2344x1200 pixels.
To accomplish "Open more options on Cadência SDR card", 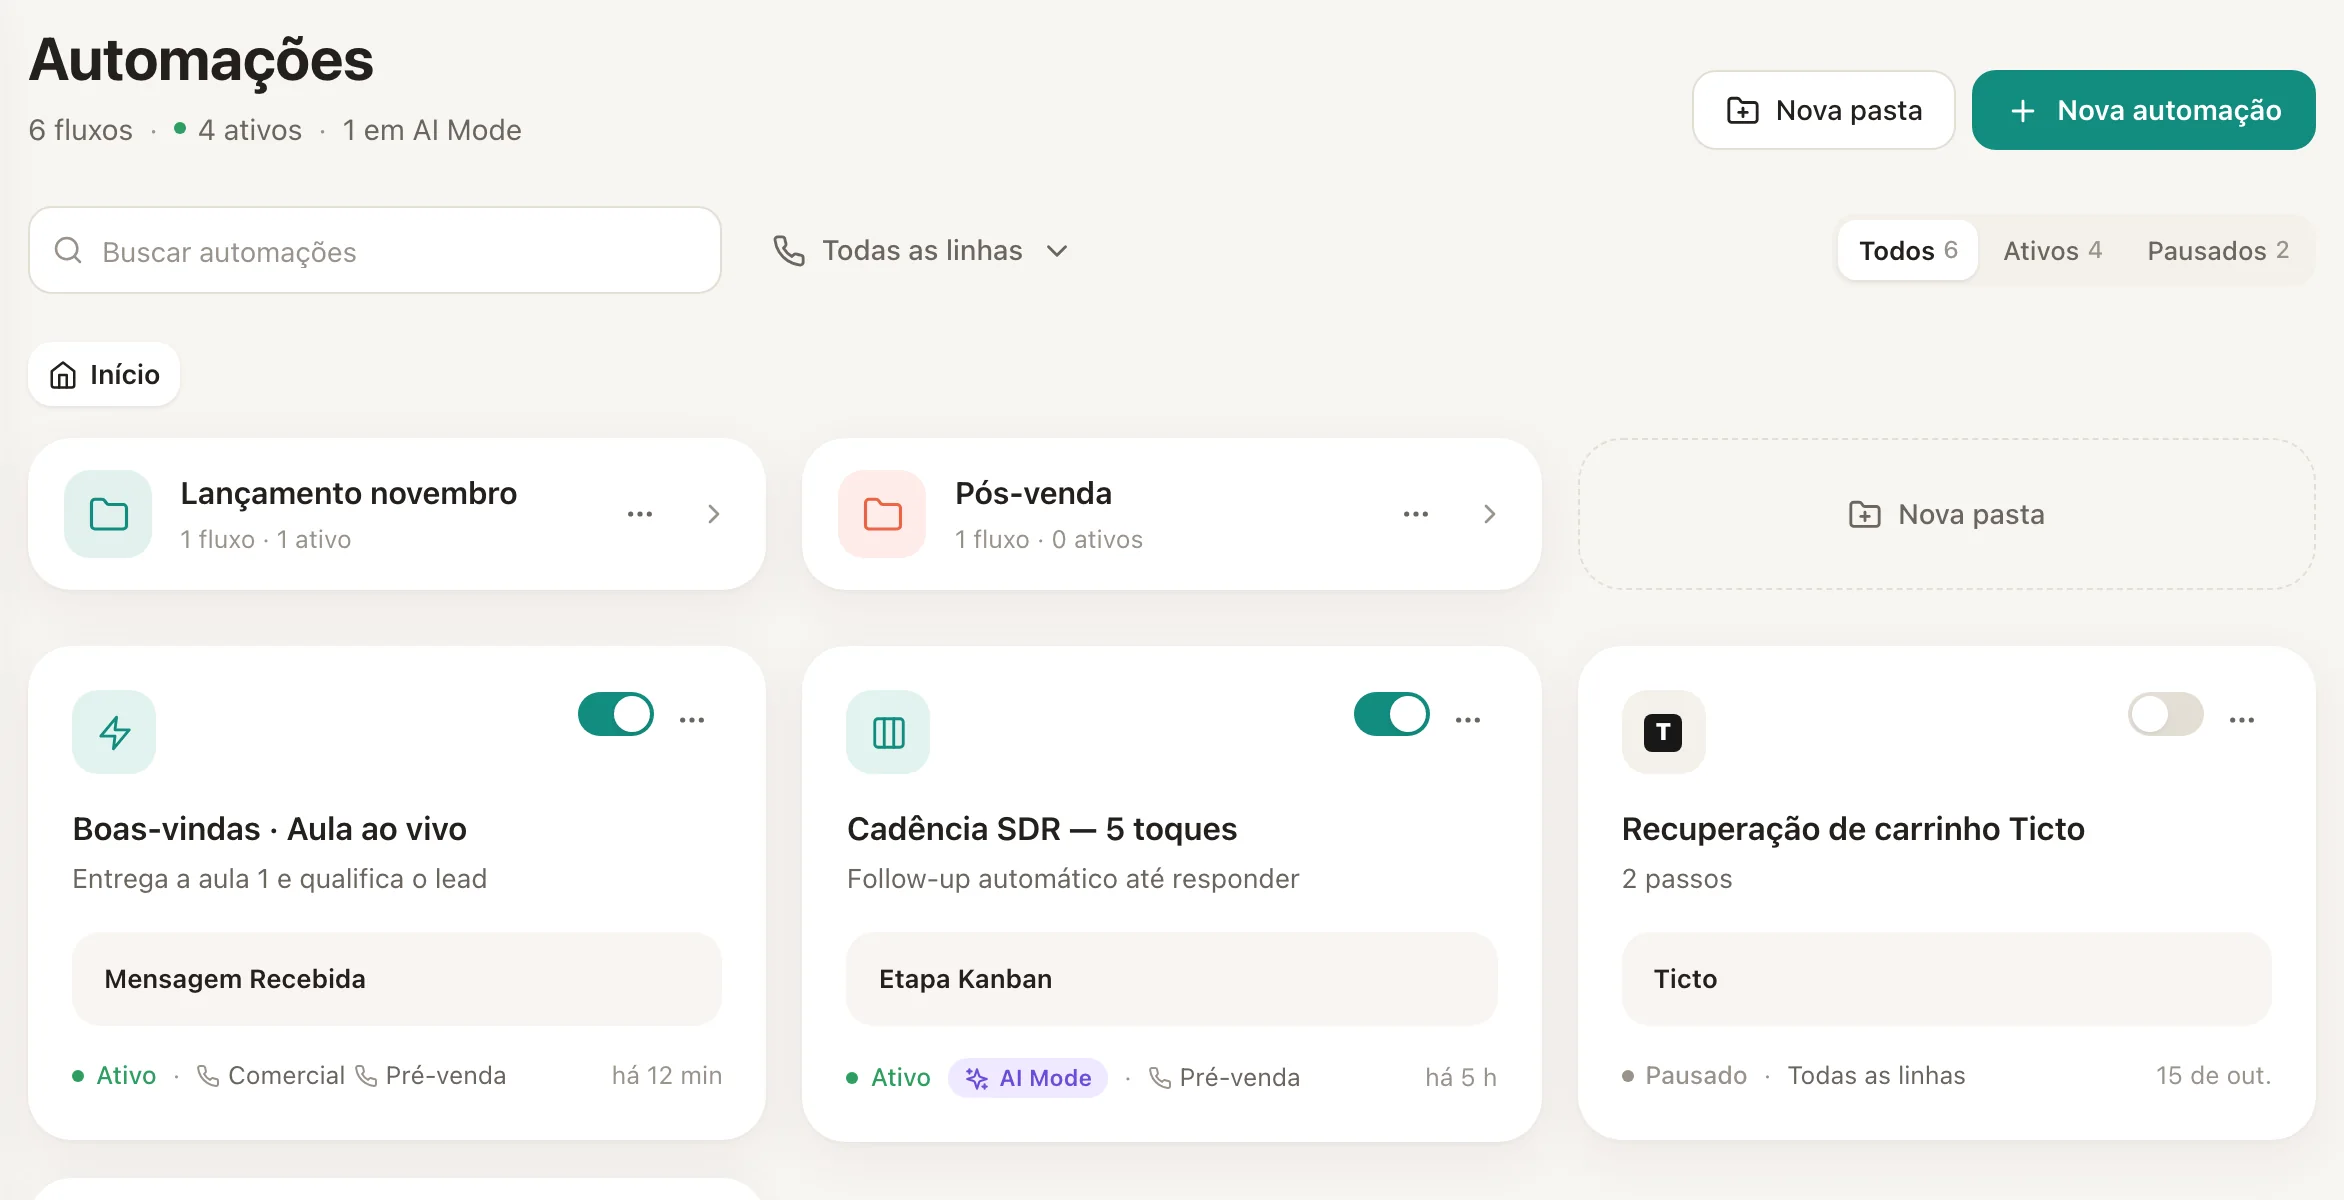I will [1467, 720].
